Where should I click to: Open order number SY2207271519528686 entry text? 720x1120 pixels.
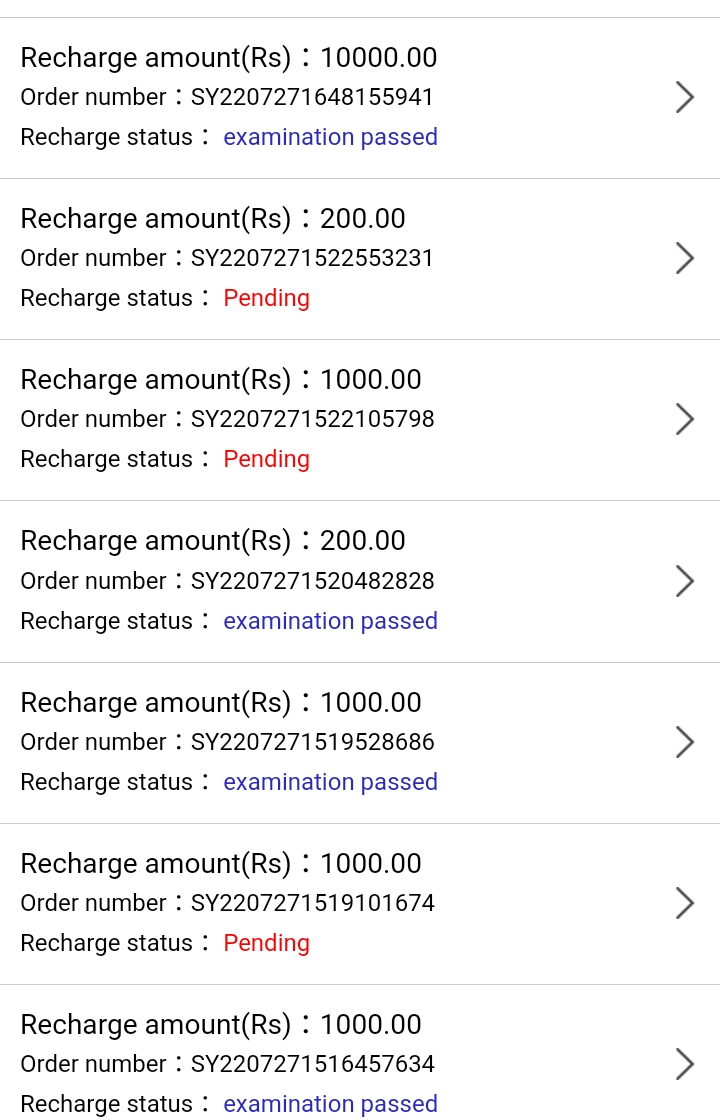point(312,742)
